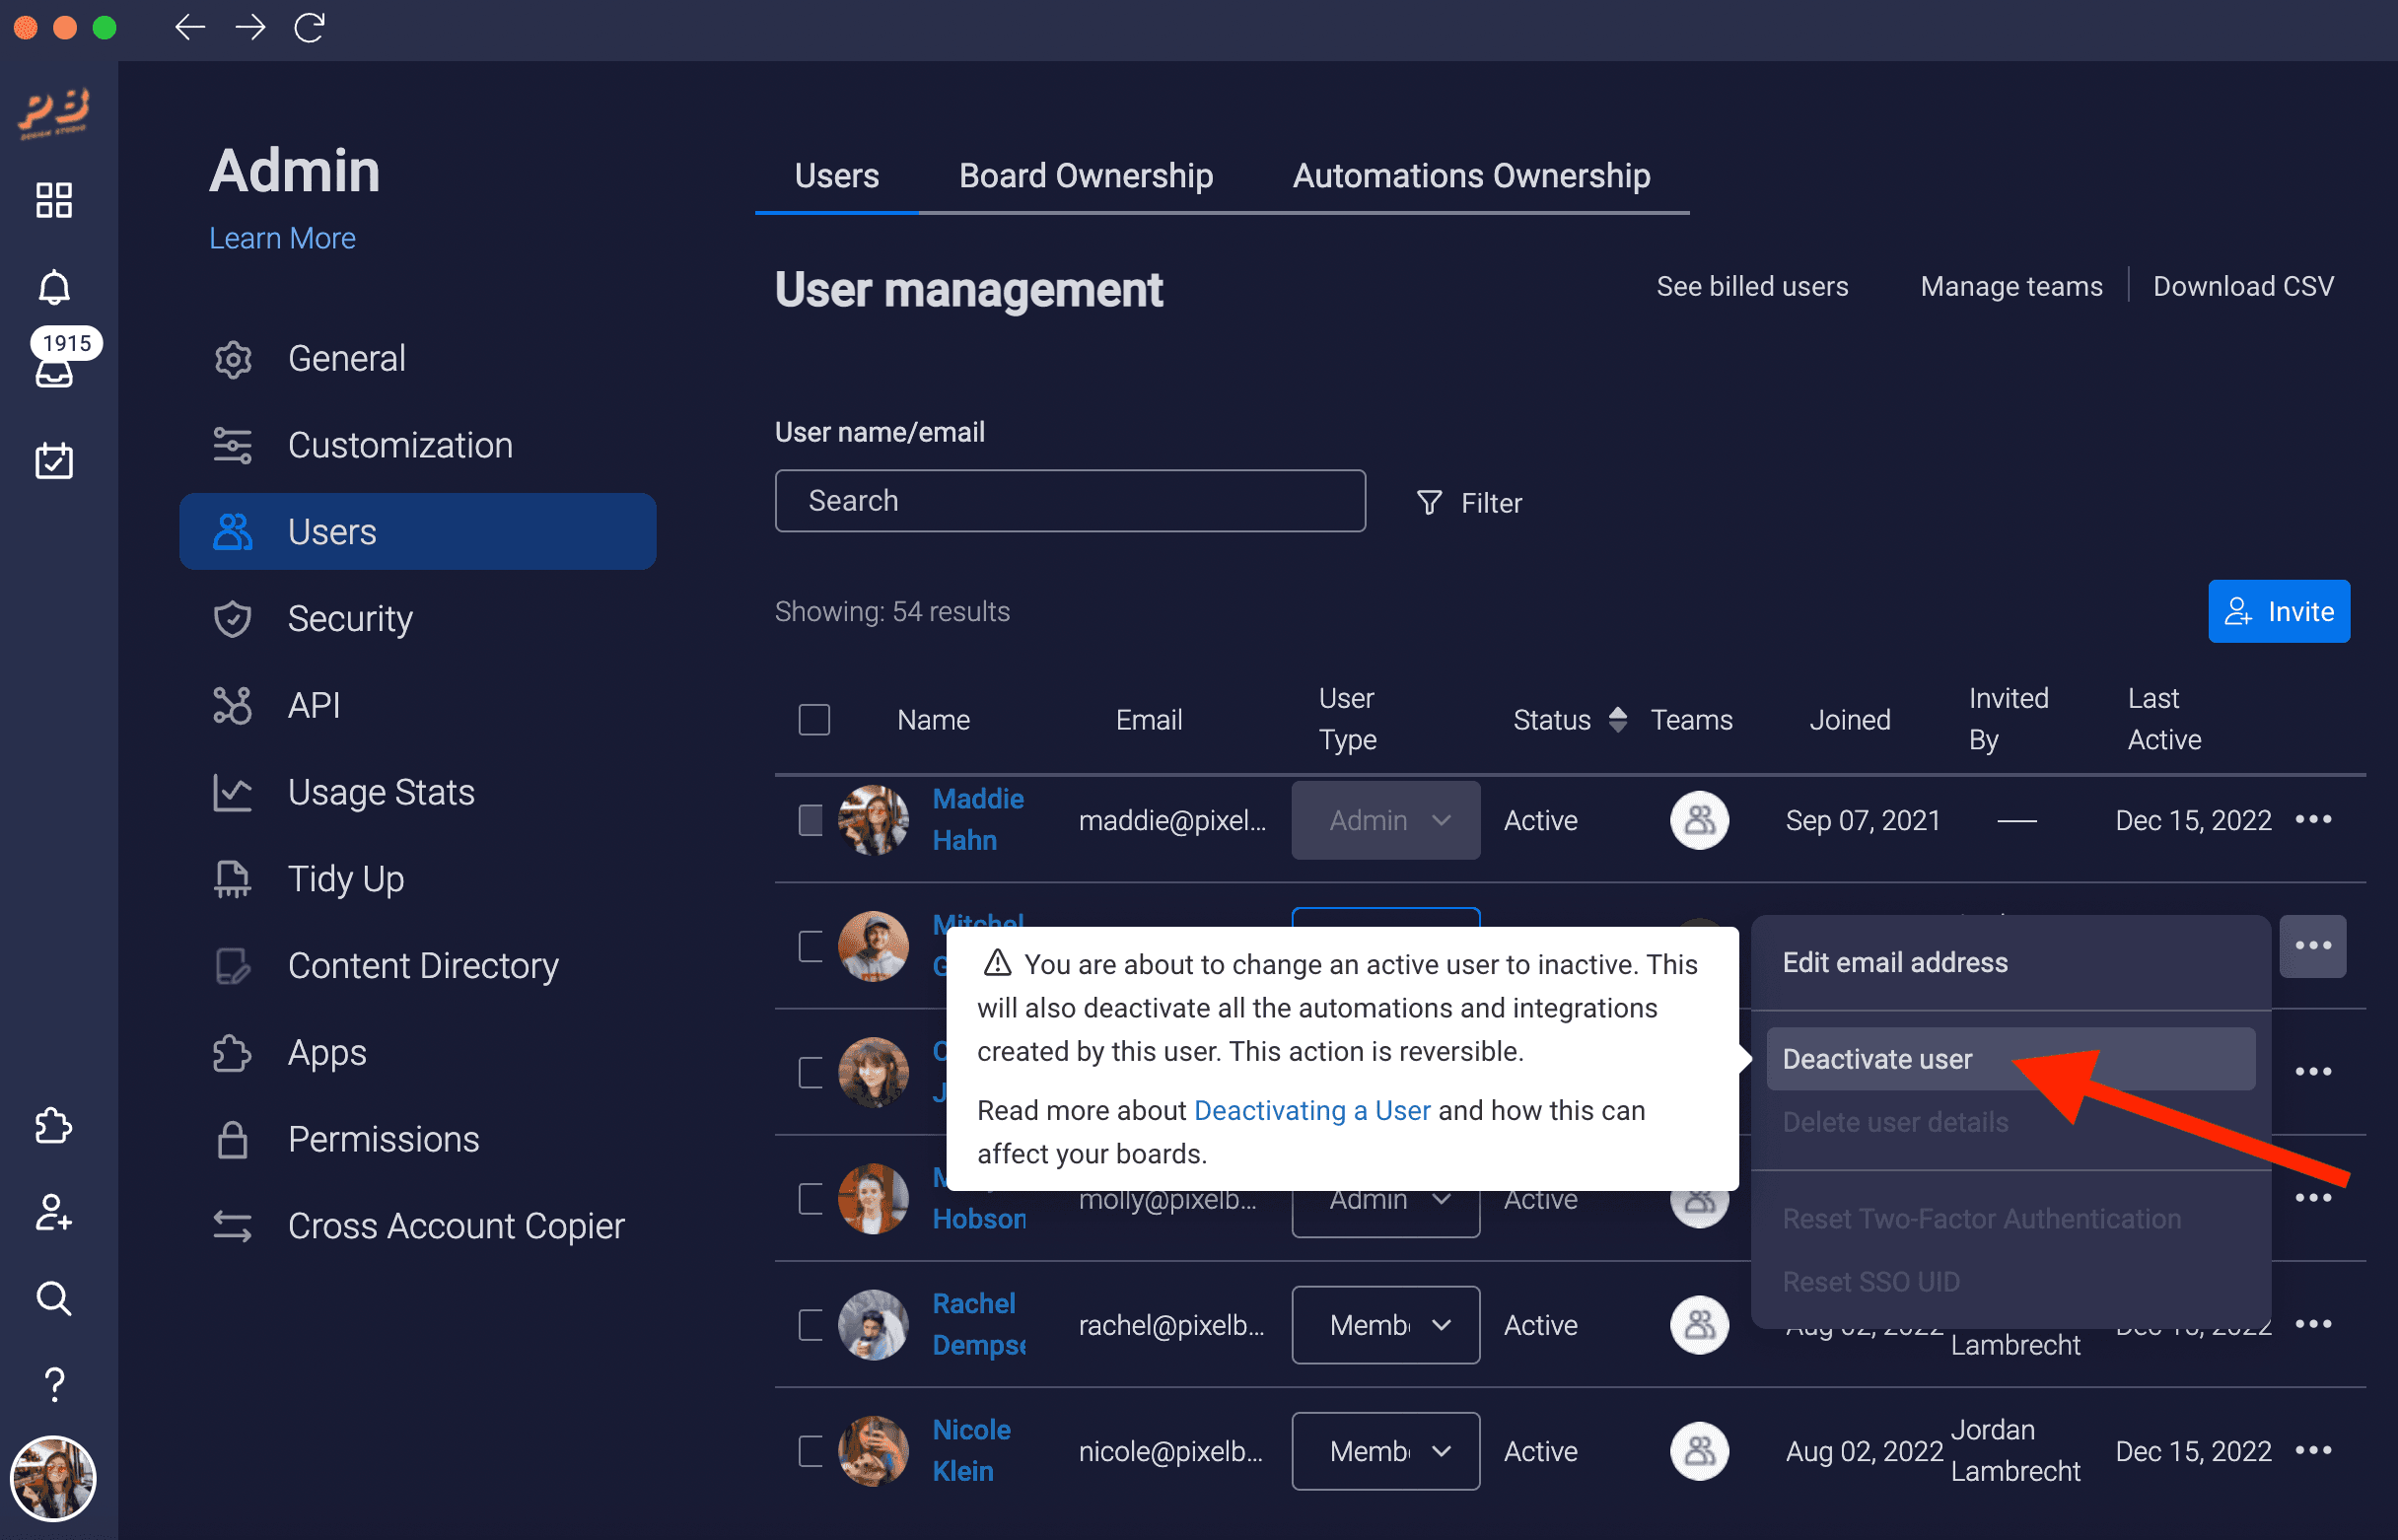Sort the table by Status column arrows
The image size is (2398, 1540).
click(x=1617, y=719)
